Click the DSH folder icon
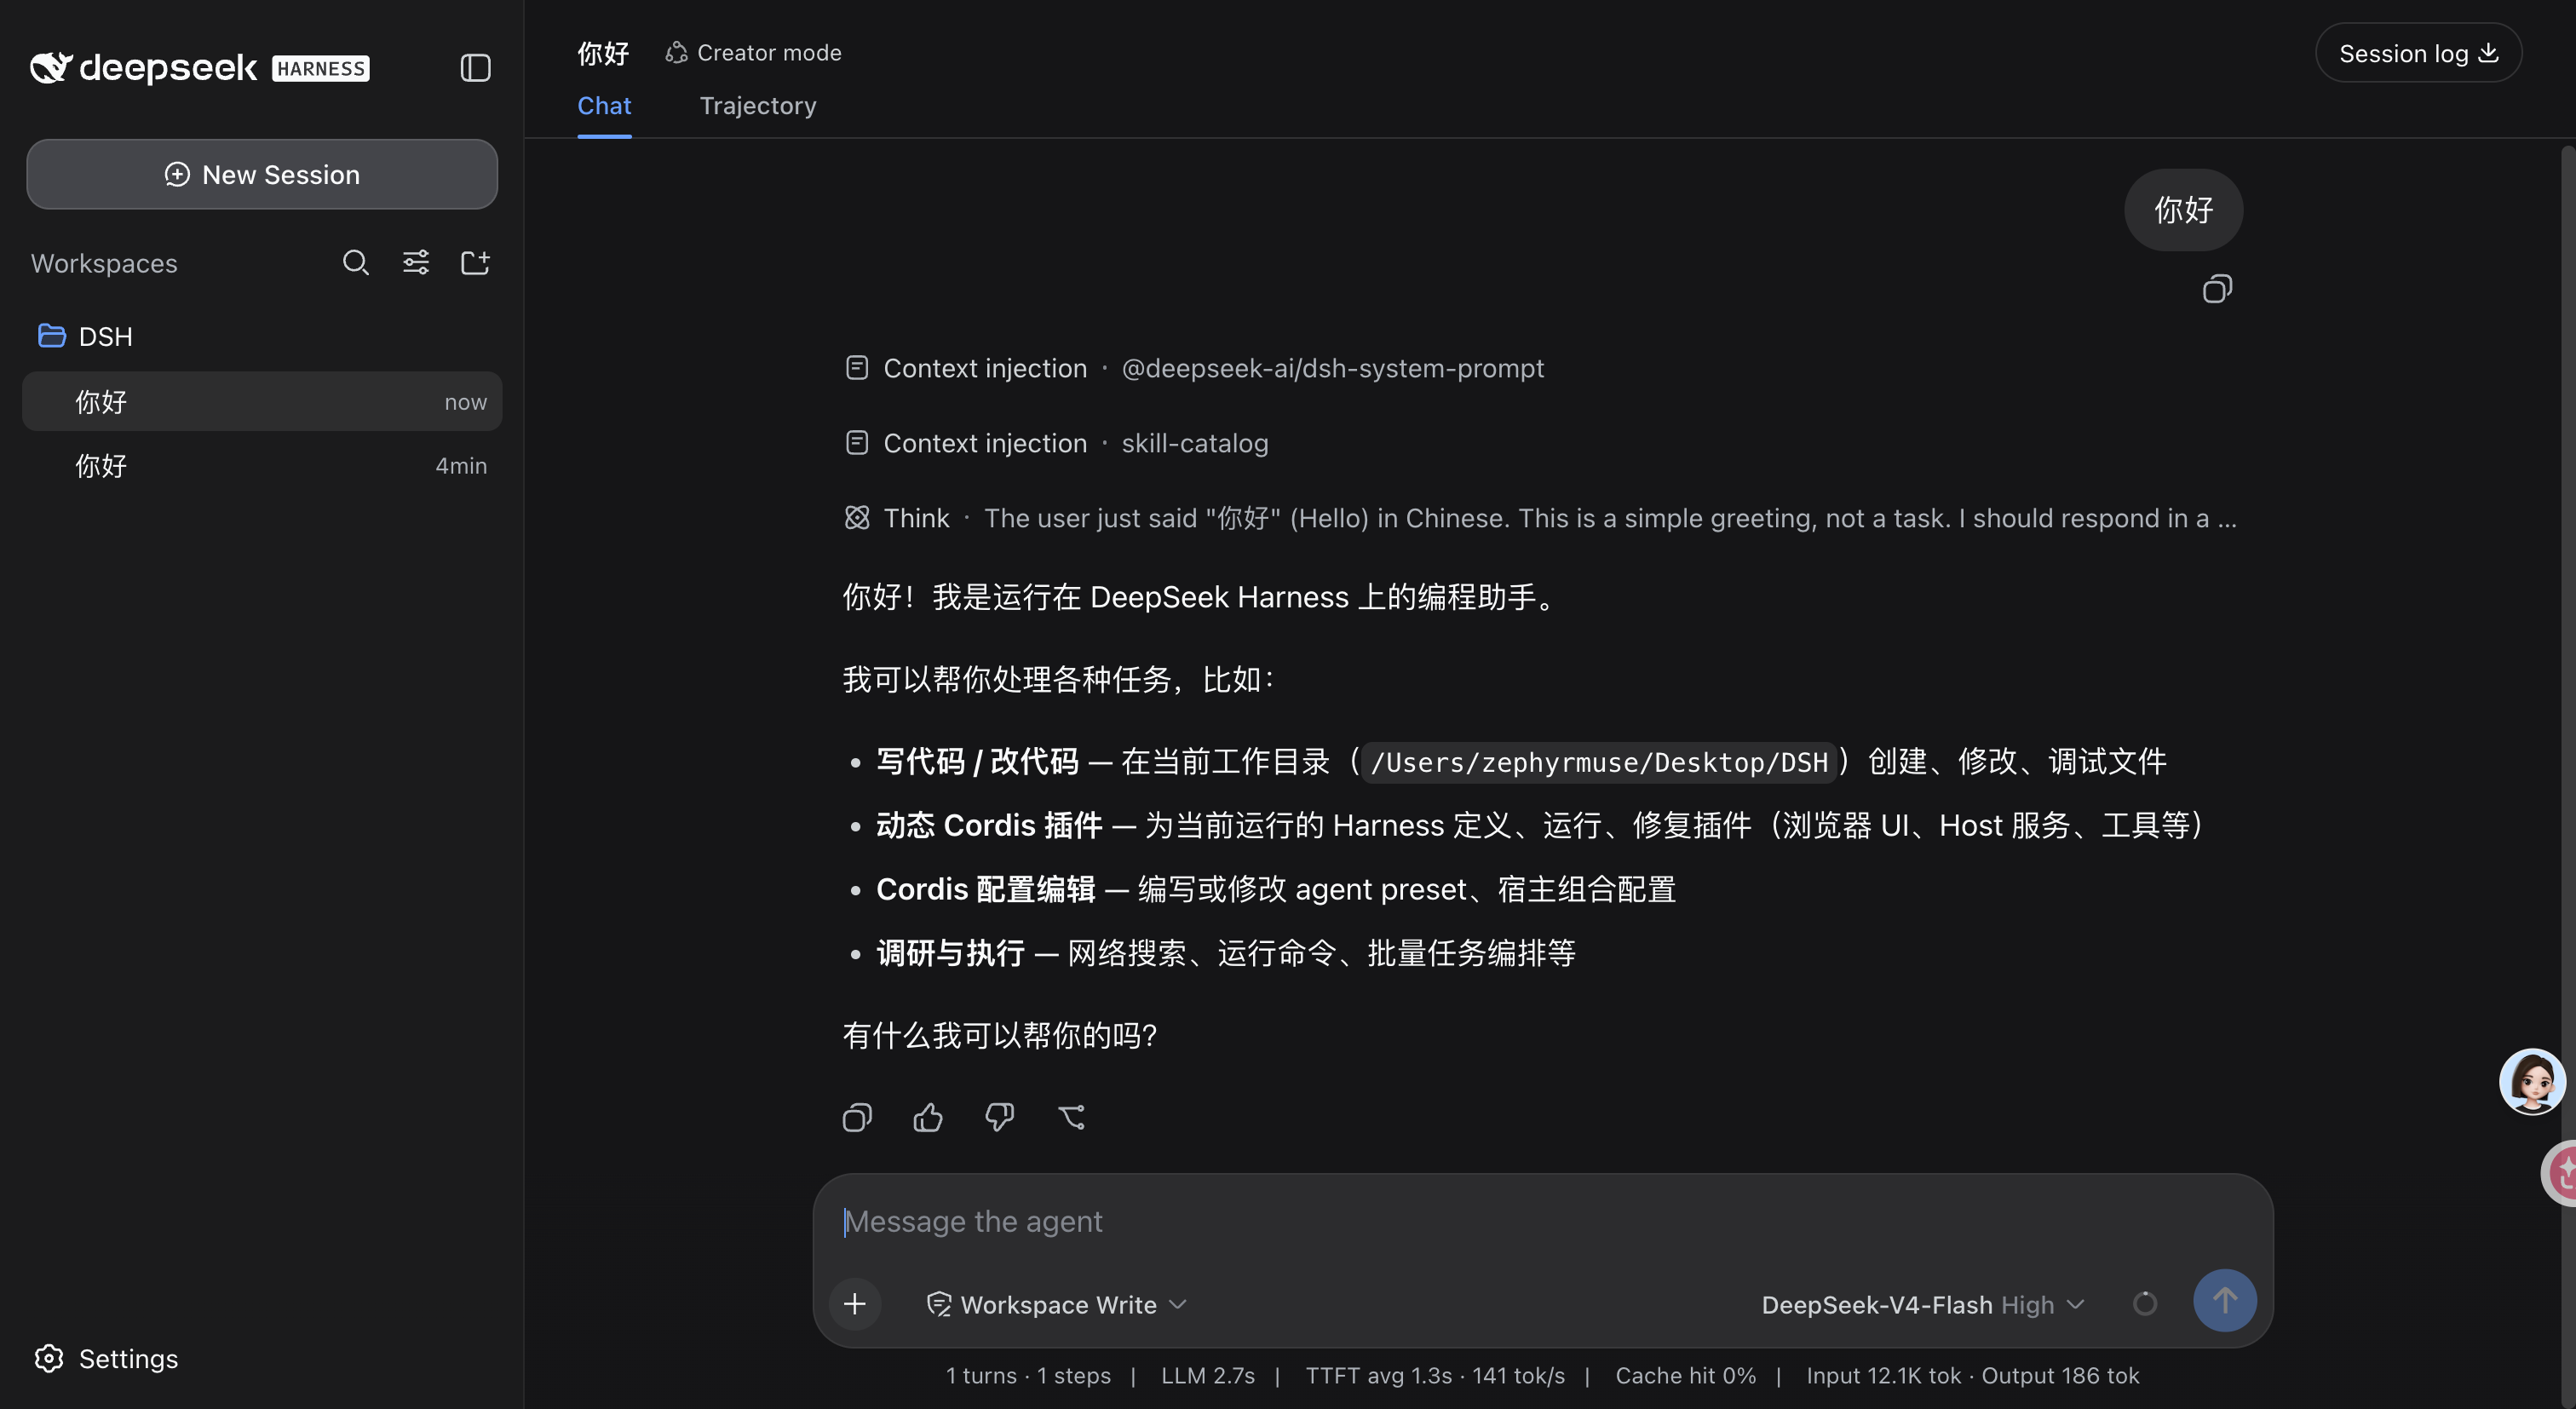 tap(51, 336)
